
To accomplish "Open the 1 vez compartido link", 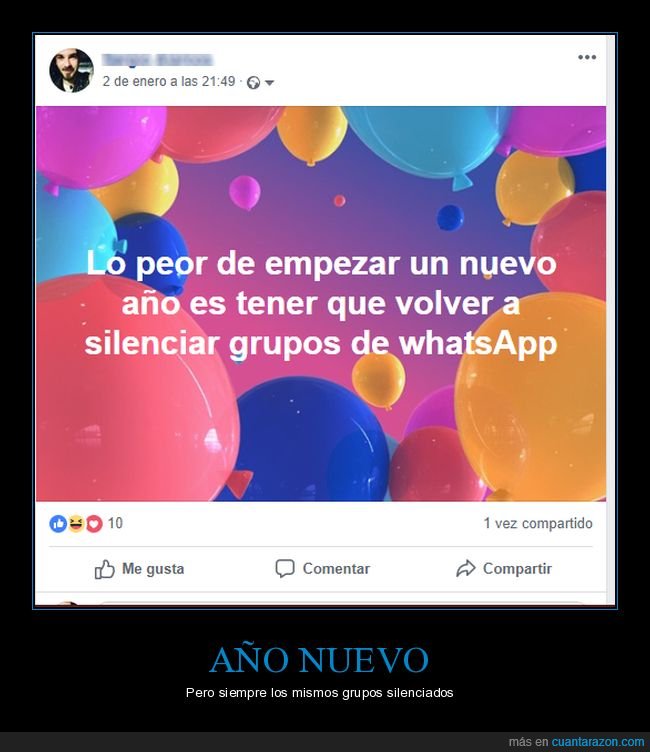I will click(x=538, y=523).
